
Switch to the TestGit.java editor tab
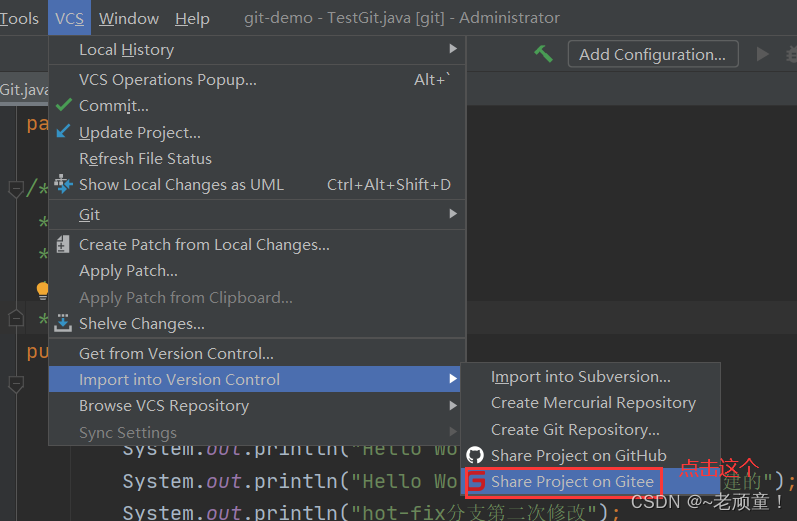pos(24,89)
